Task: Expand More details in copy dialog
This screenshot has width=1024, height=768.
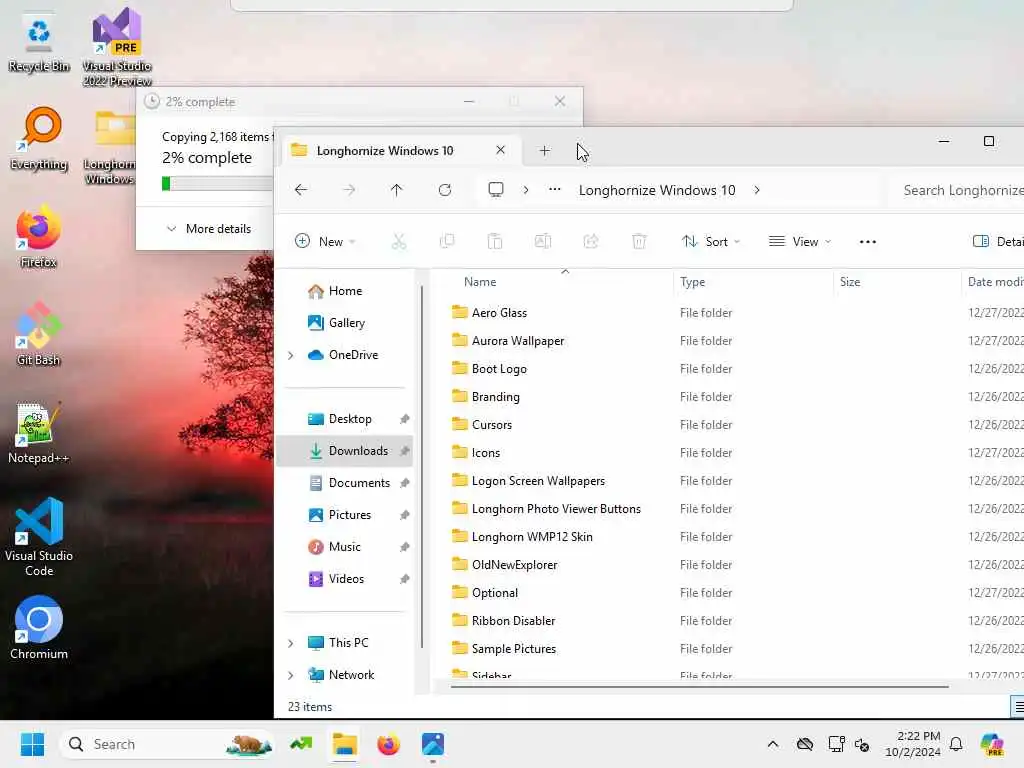Action: (x=209, y=229)
